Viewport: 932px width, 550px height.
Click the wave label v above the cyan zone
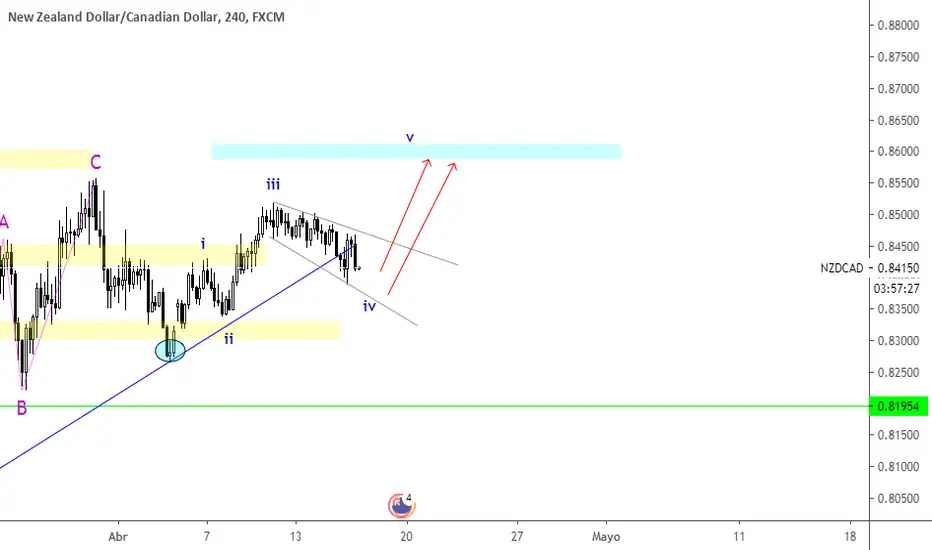(410, 137)
